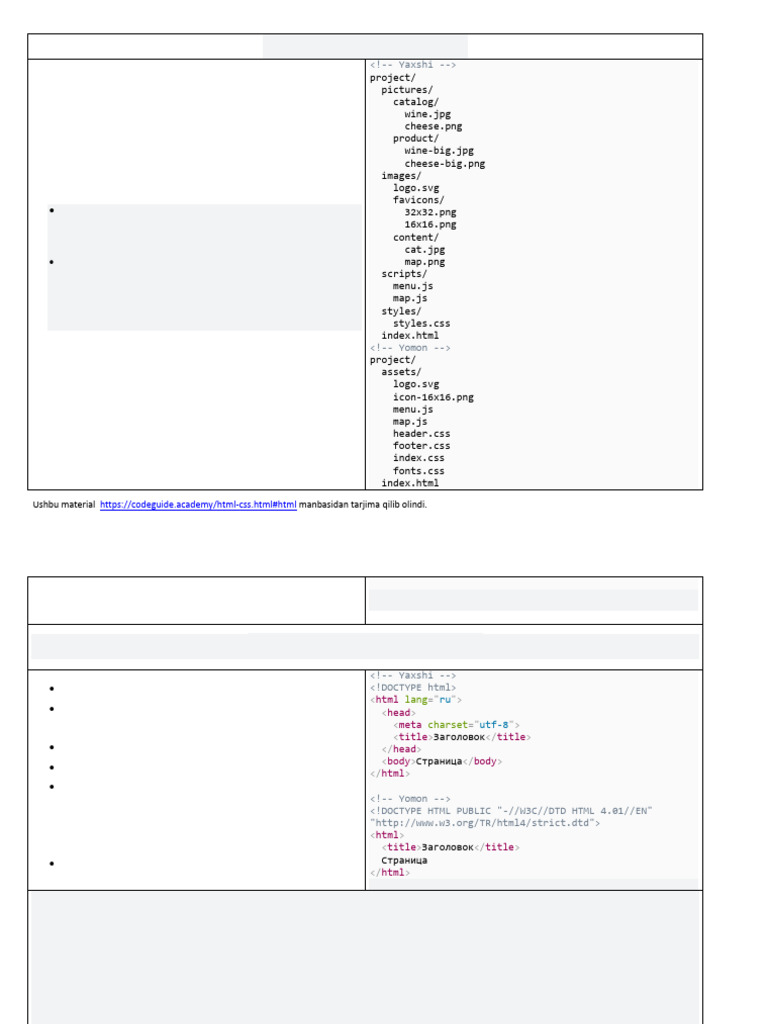The height and width of the screenshot is (1024, 768).
Task: Open the codeguide.academy html-css link
Action: tap(198, 505)
